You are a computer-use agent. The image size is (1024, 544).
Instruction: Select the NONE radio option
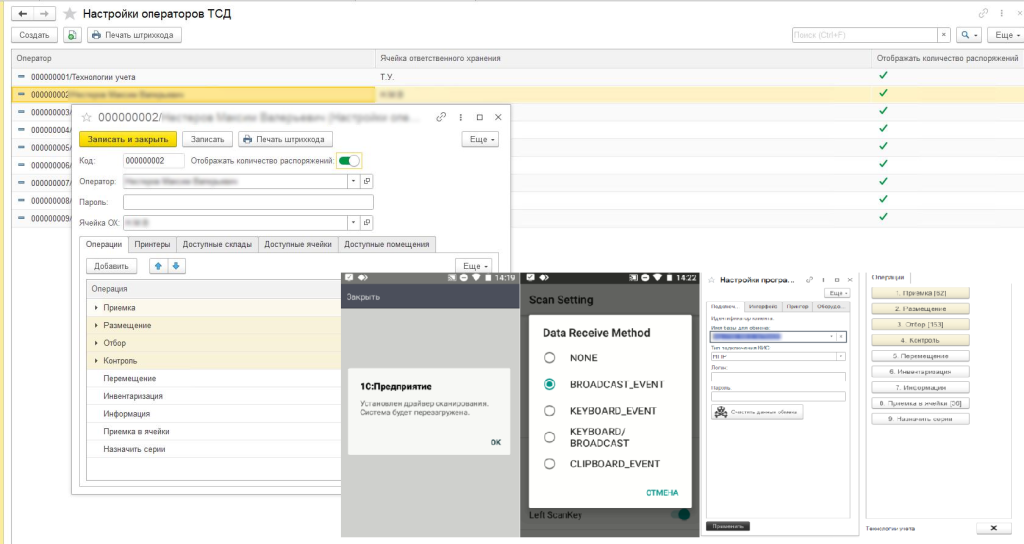click(549, 358)
